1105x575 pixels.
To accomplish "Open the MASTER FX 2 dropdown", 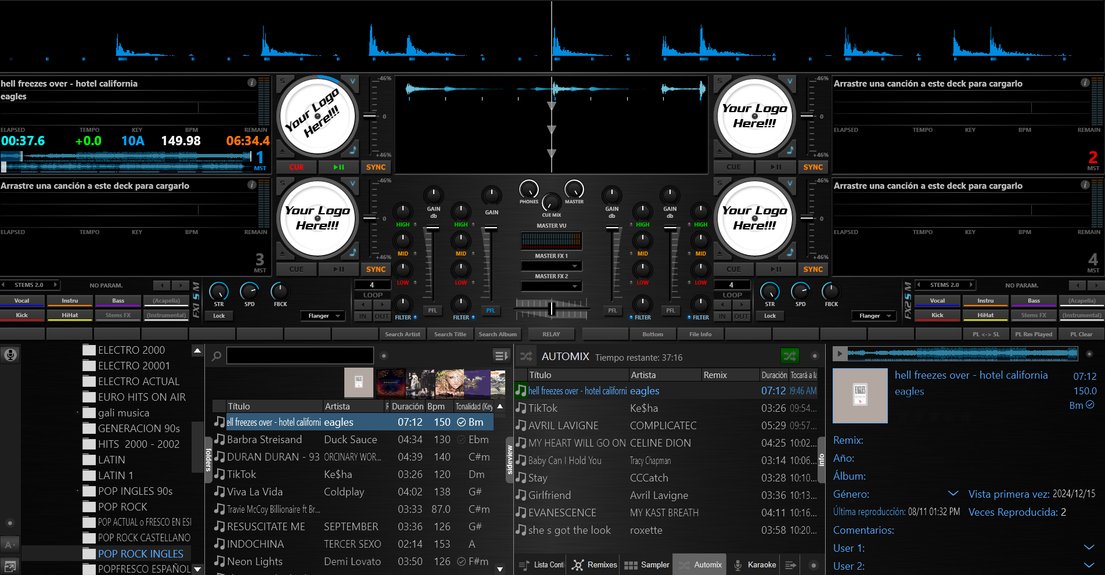I will (x=551, y=286).
